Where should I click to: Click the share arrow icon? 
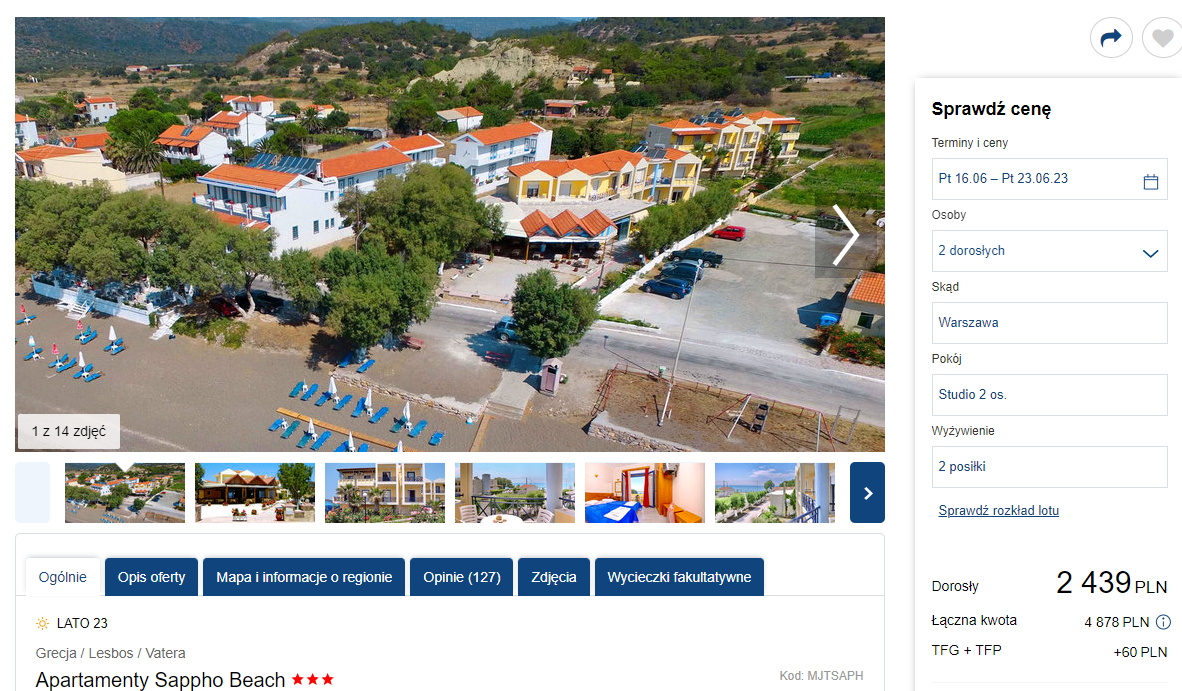tap(1111, 38)
